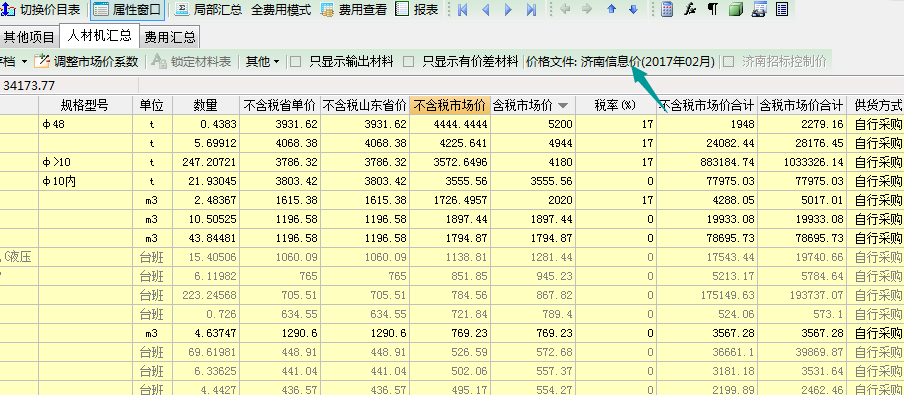Click the gray right arrow icon

(x=587, y=9)
